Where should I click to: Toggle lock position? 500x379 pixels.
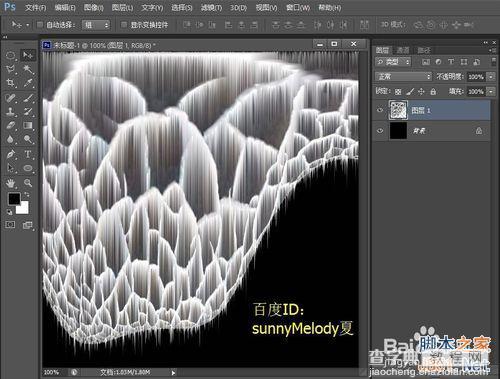[421, 91]
